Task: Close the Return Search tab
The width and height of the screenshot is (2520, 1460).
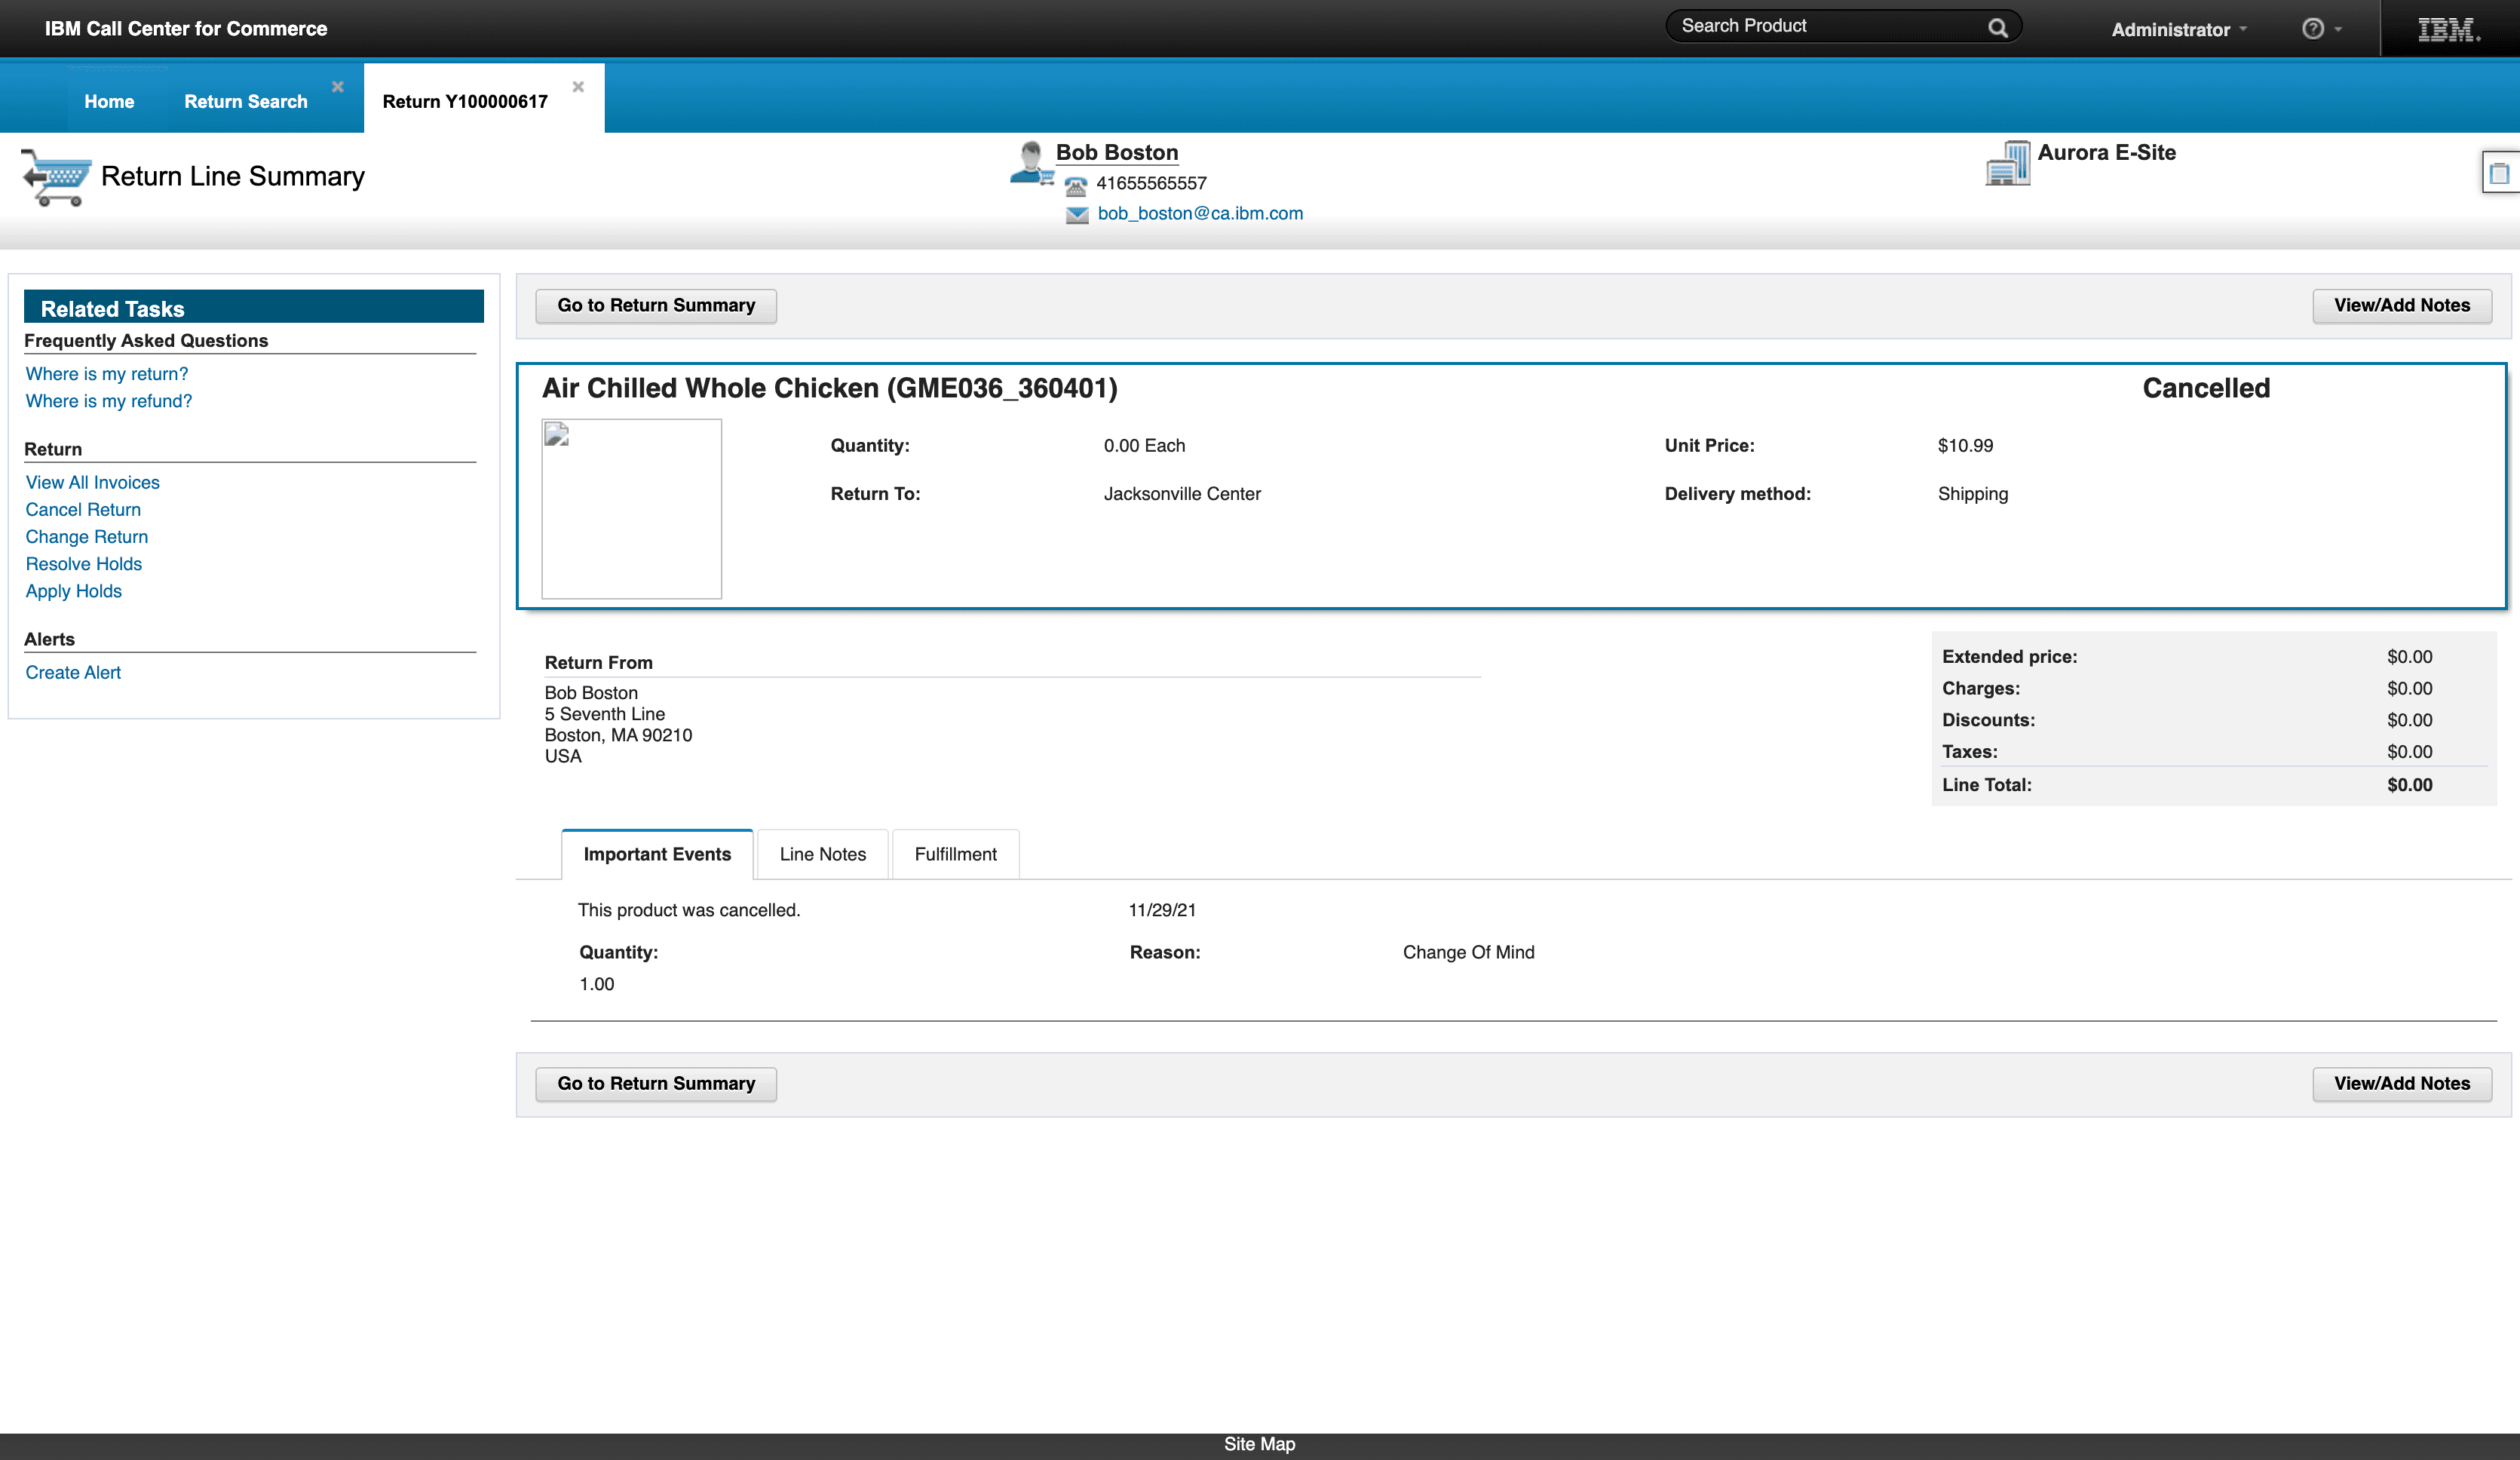Action: click(338, 87)
